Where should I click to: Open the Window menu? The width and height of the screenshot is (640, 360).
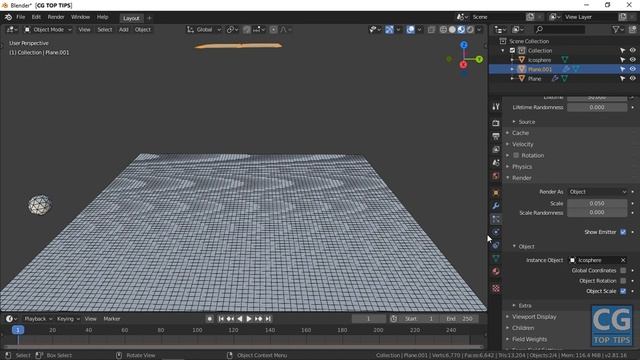80,17
